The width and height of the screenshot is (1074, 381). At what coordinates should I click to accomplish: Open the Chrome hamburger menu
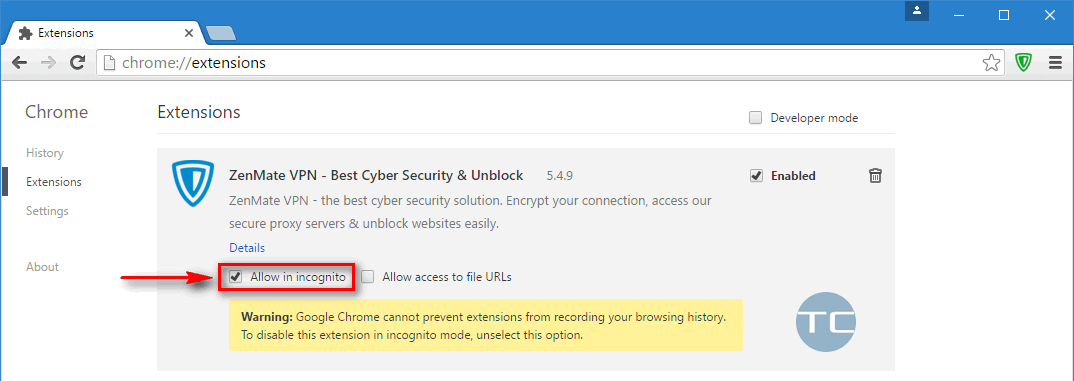pos(1056,63)
